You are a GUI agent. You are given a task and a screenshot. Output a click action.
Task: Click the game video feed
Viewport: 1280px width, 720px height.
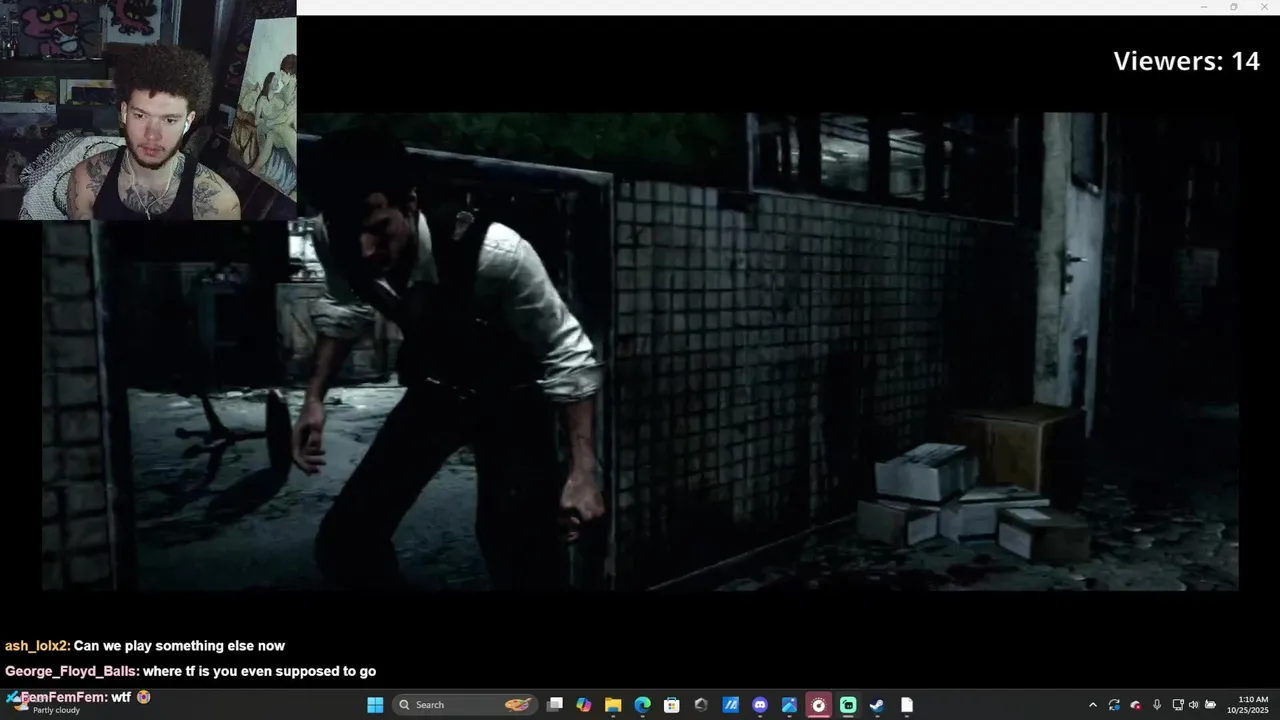(640, 350)
